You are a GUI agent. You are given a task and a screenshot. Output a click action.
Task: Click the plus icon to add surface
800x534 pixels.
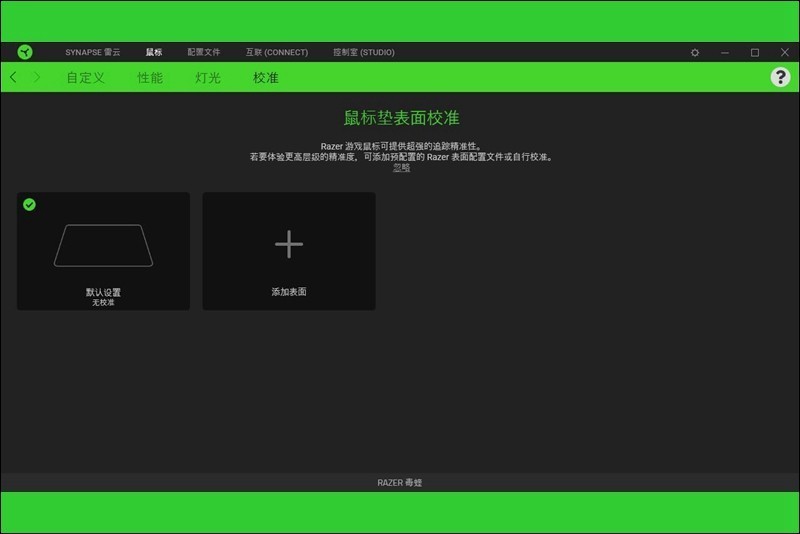pos(289,244)
